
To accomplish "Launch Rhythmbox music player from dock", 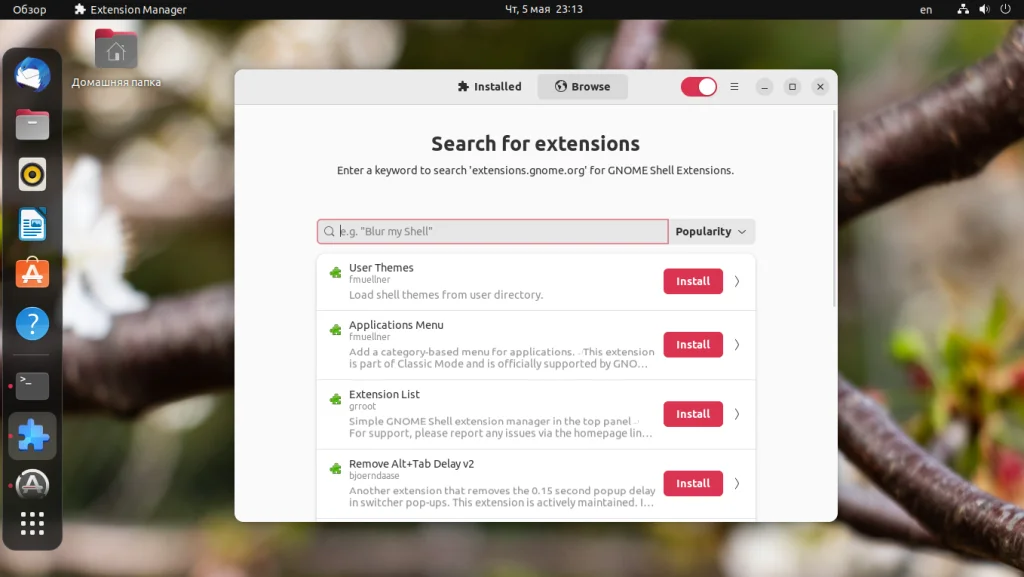I will click(32, 174).
